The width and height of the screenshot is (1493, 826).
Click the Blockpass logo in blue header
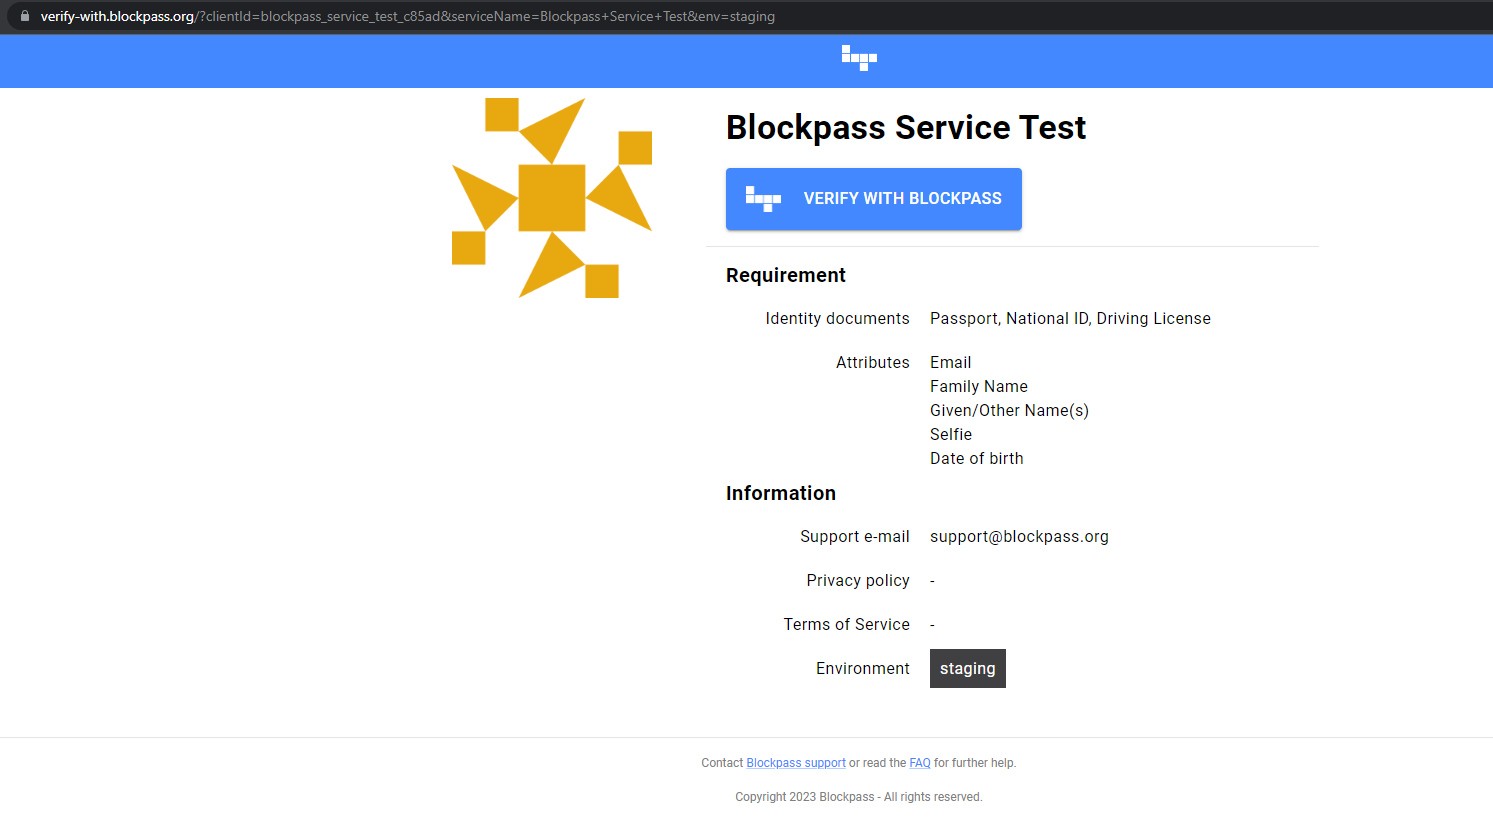point(859,58)
